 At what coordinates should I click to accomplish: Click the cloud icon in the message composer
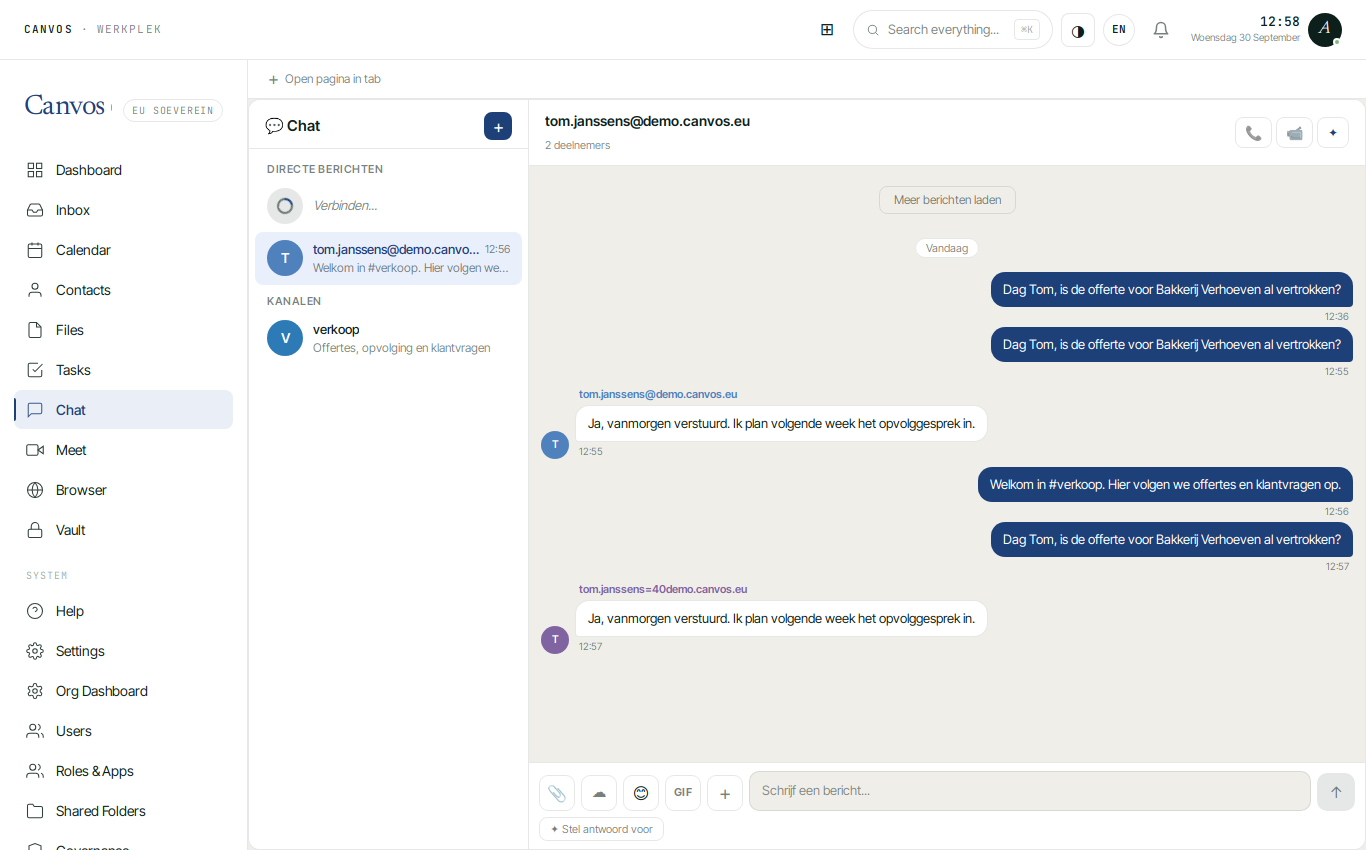click(x=599, y=792)
